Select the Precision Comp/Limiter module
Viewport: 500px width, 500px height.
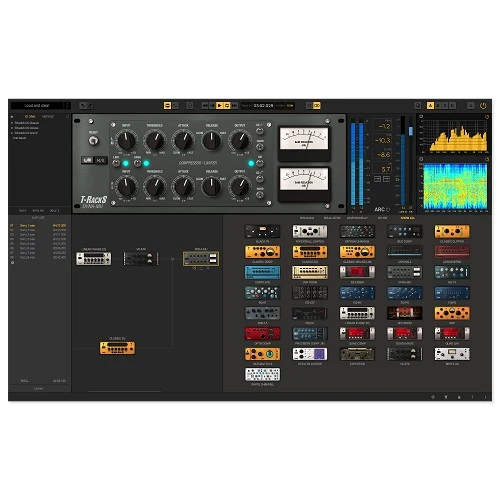coord(310,334)
